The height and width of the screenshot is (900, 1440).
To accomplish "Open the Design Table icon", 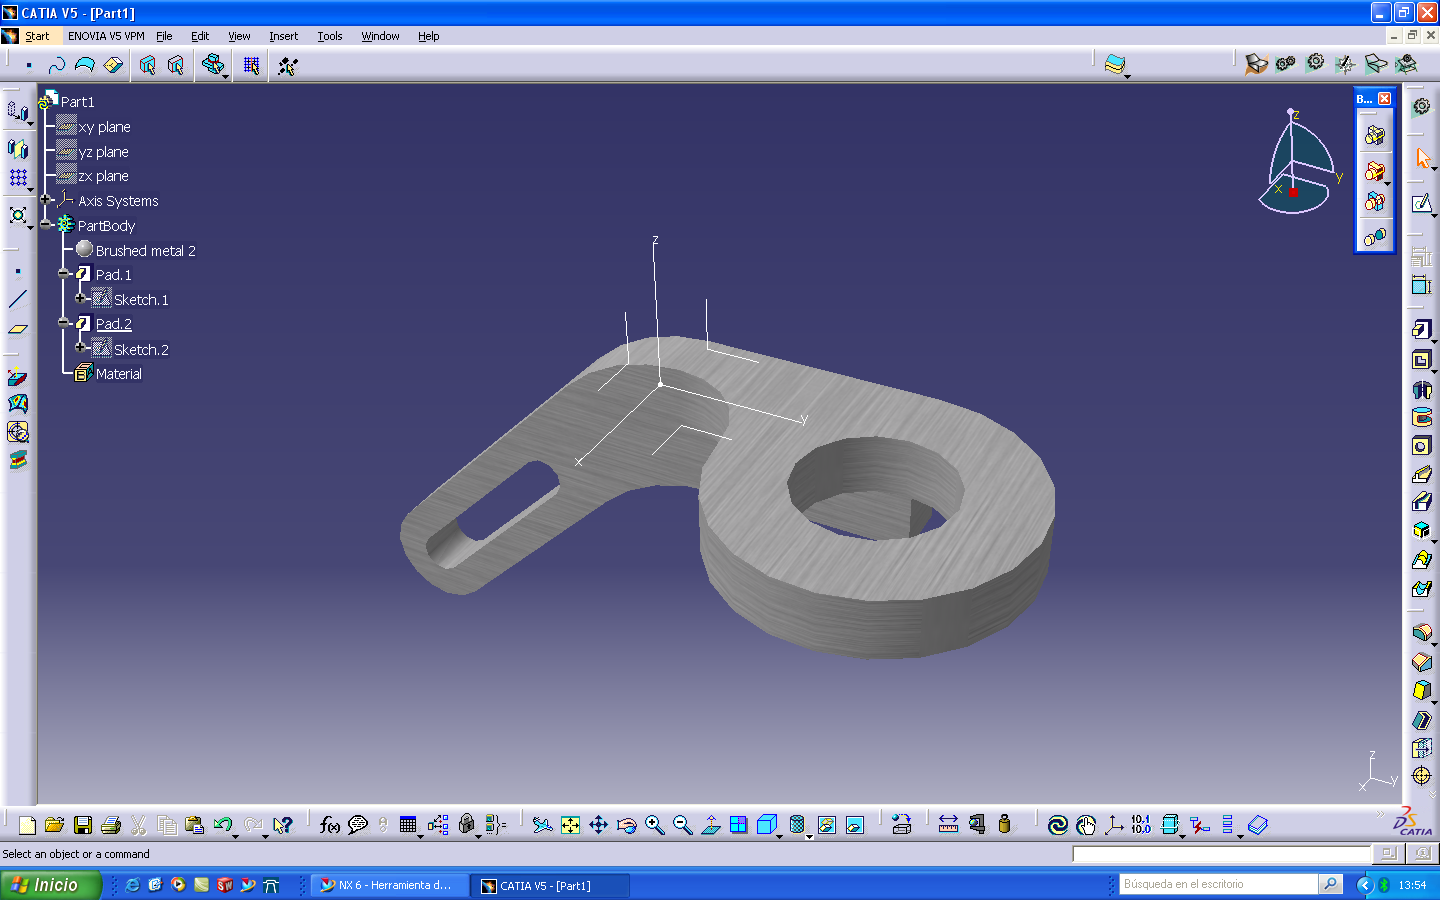I will pos(408,825).
